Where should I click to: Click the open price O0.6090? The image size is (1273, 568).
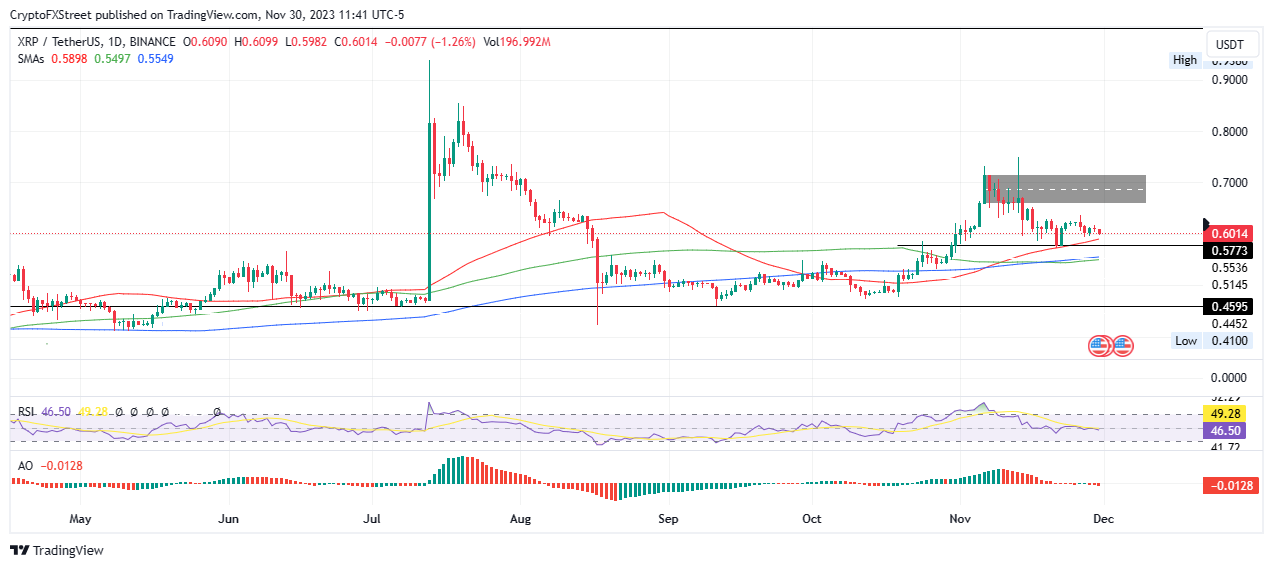203,42
